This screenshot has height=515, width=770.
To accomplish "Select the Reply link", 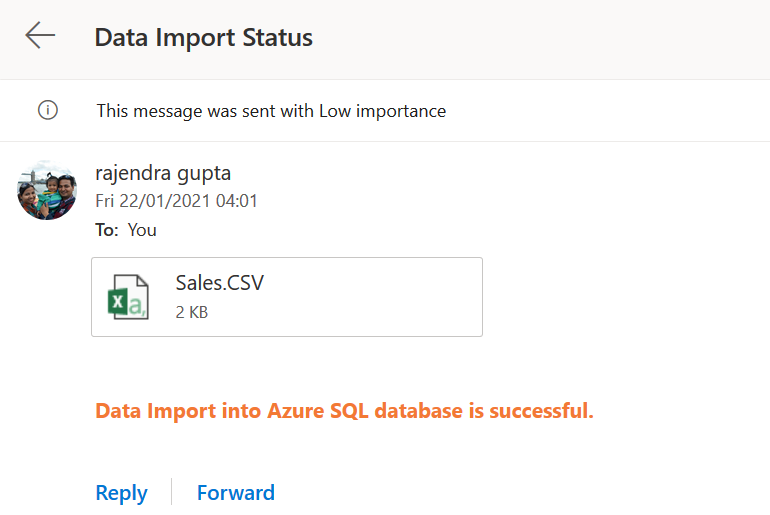I will 121,493.
